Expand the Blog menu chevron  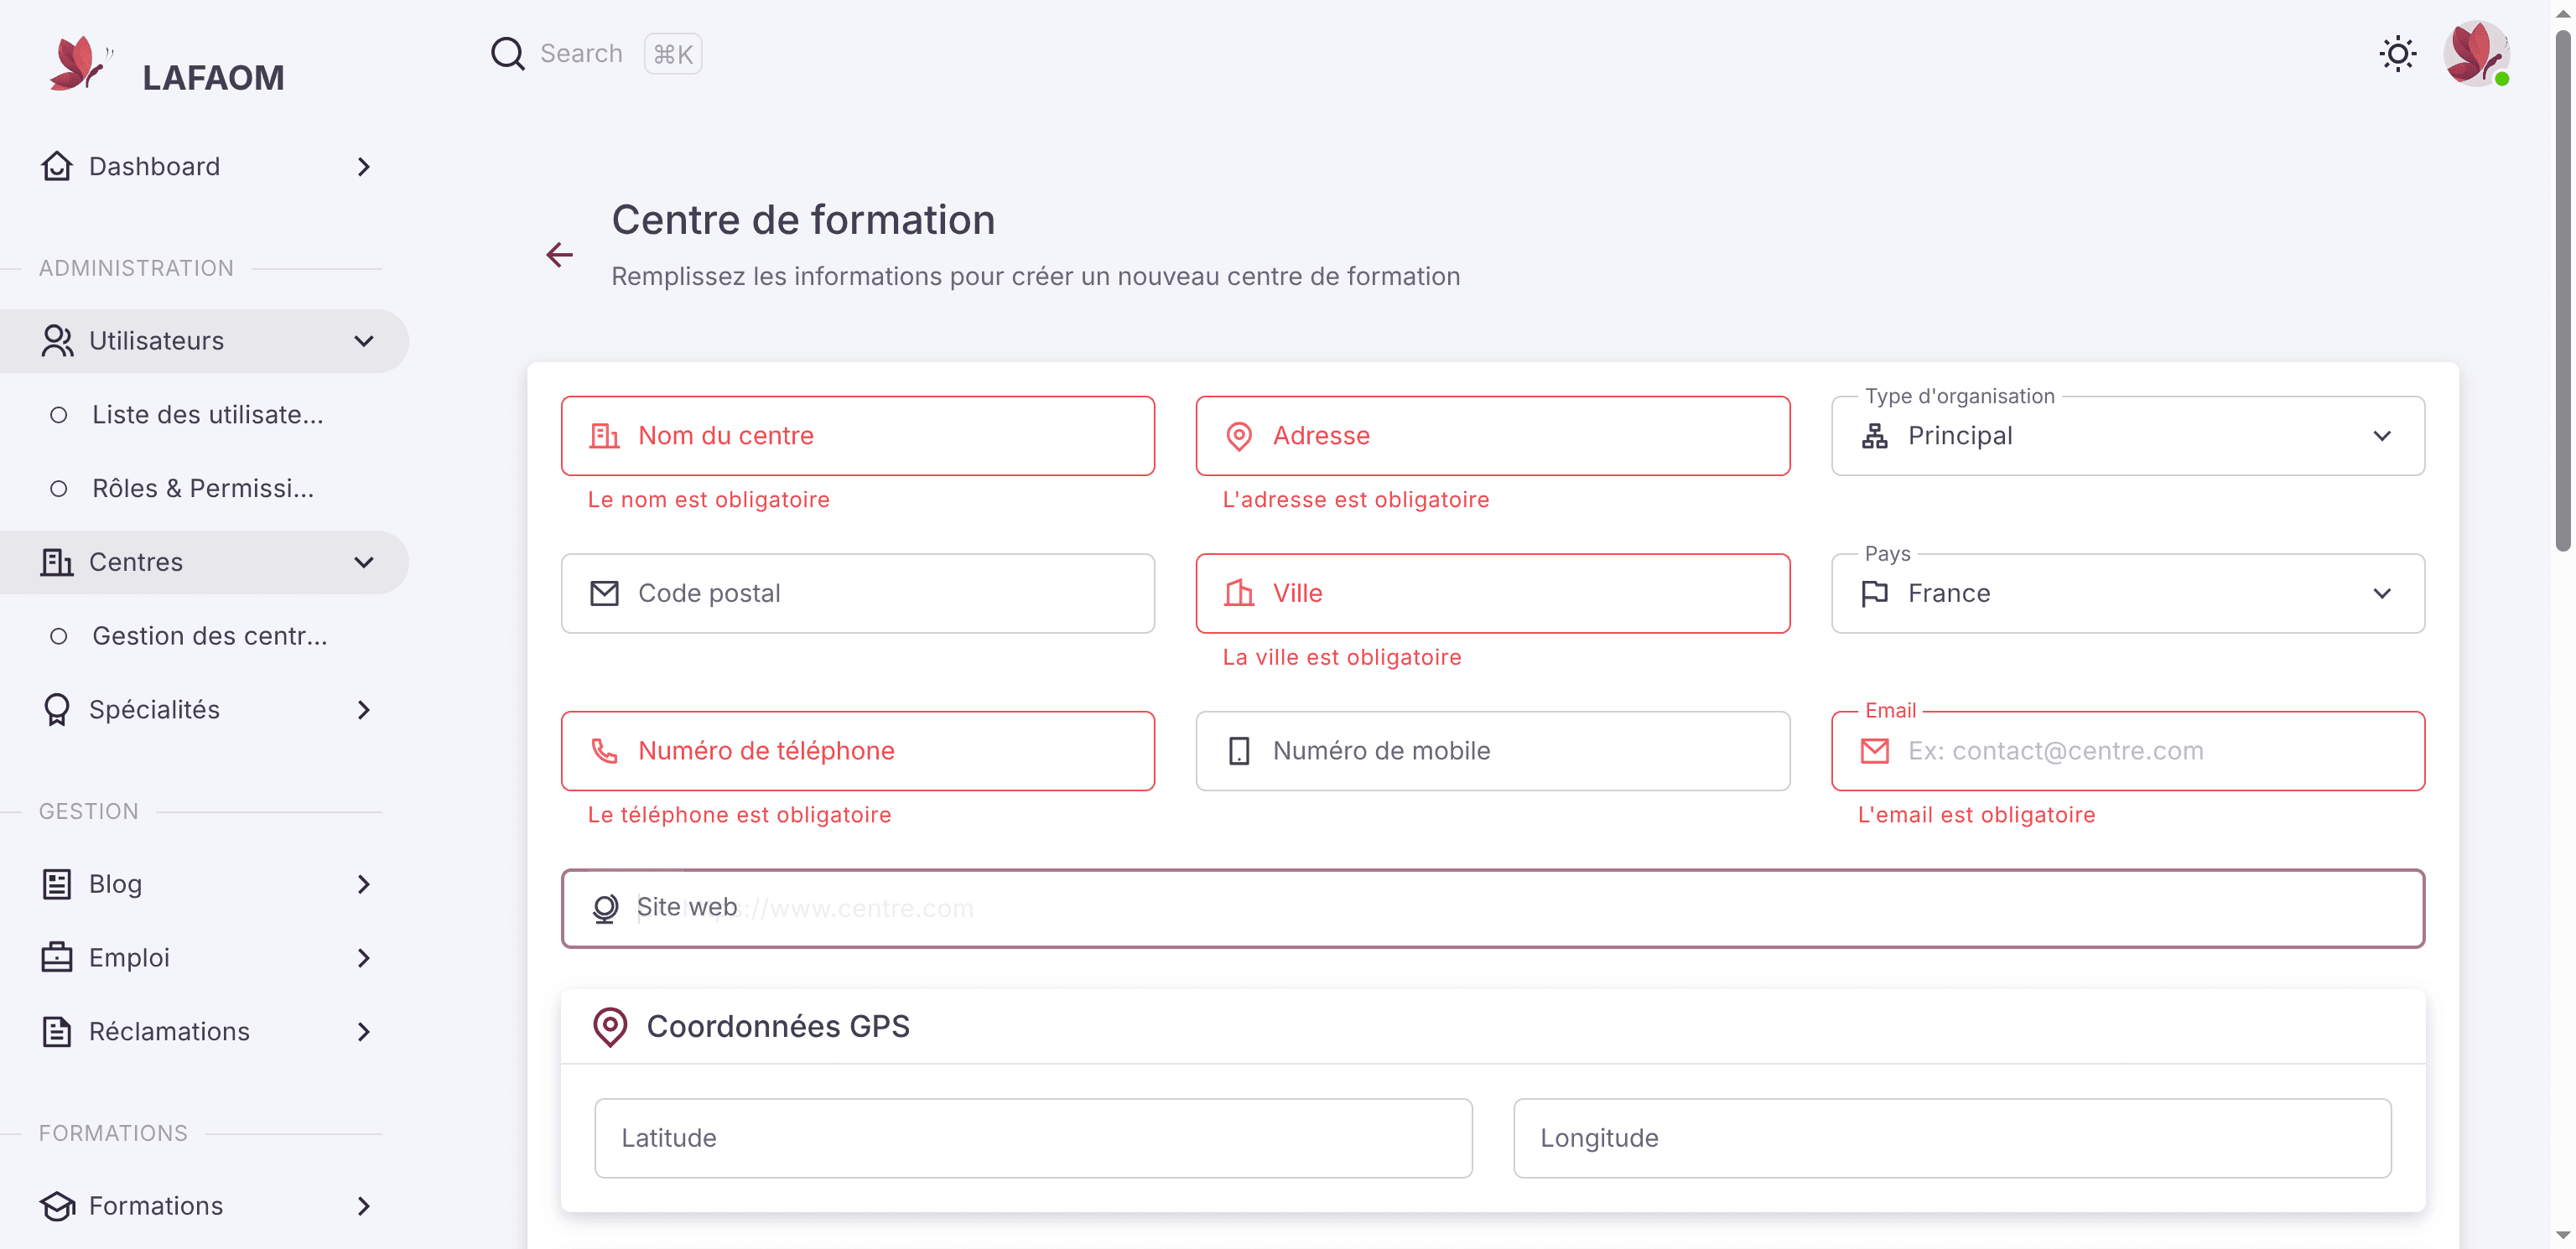(364, 884)
